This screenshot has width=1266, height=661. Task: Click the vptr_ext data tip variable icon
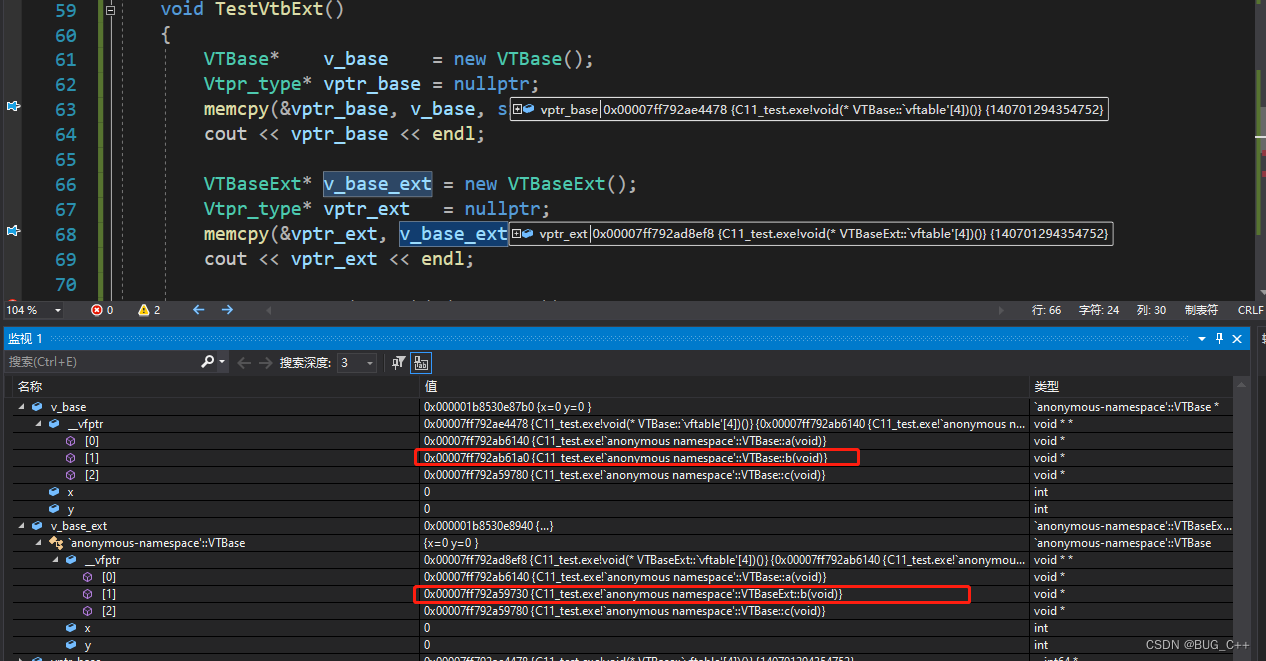[x=529, y=233]
